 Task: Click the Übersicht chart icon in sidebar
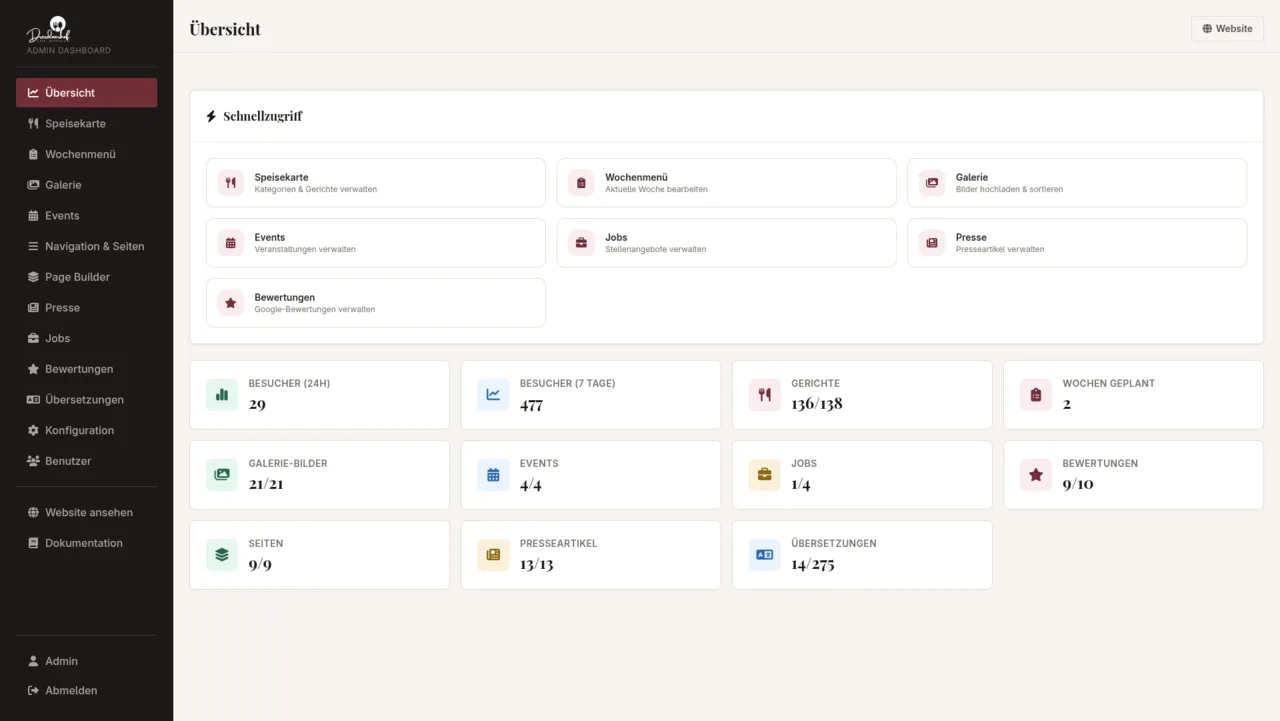pyautogui.click(x=33, y=93)
